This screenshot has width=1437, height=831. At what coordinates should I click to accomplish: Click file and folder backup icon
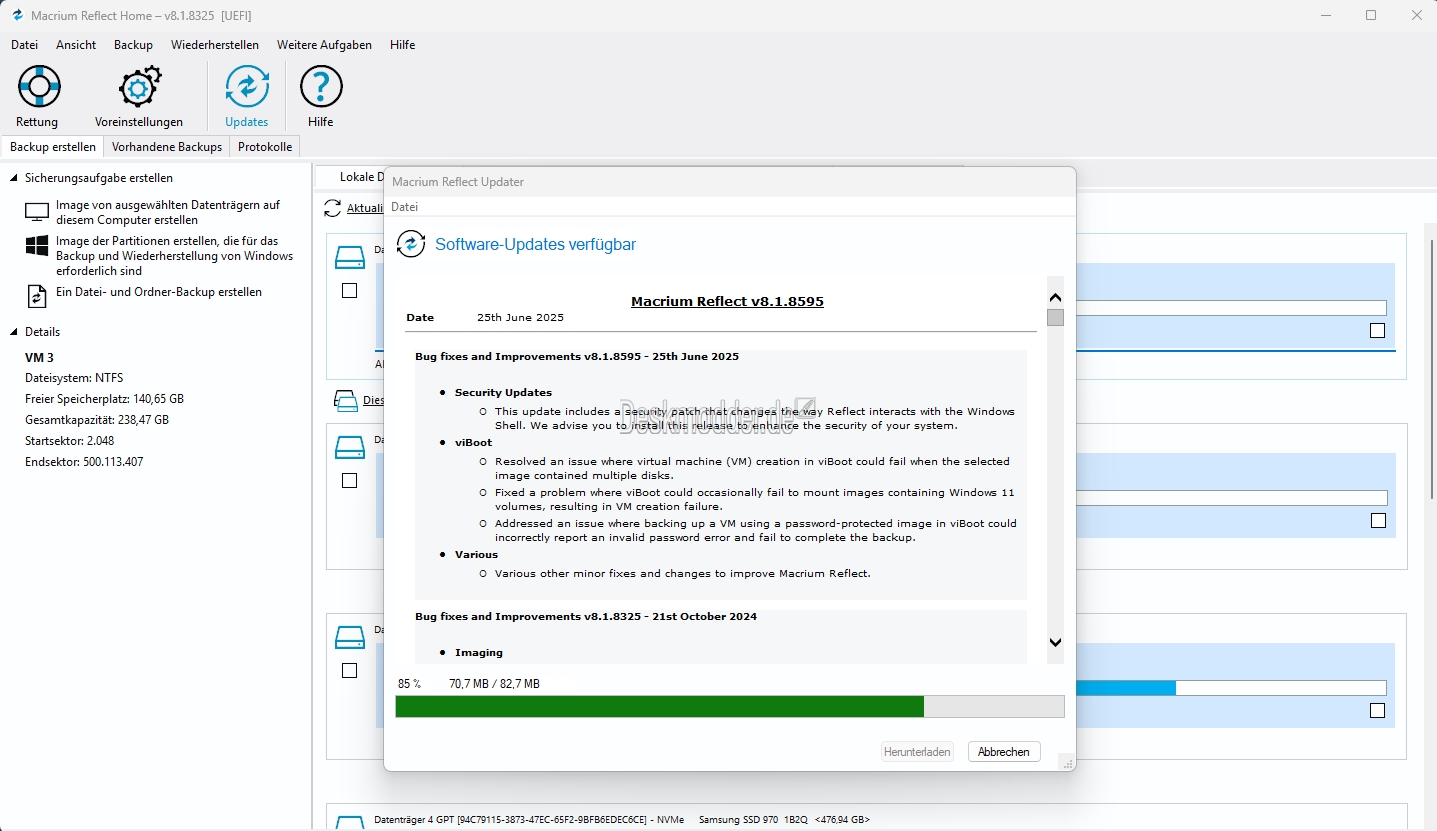tap(37, 296)
